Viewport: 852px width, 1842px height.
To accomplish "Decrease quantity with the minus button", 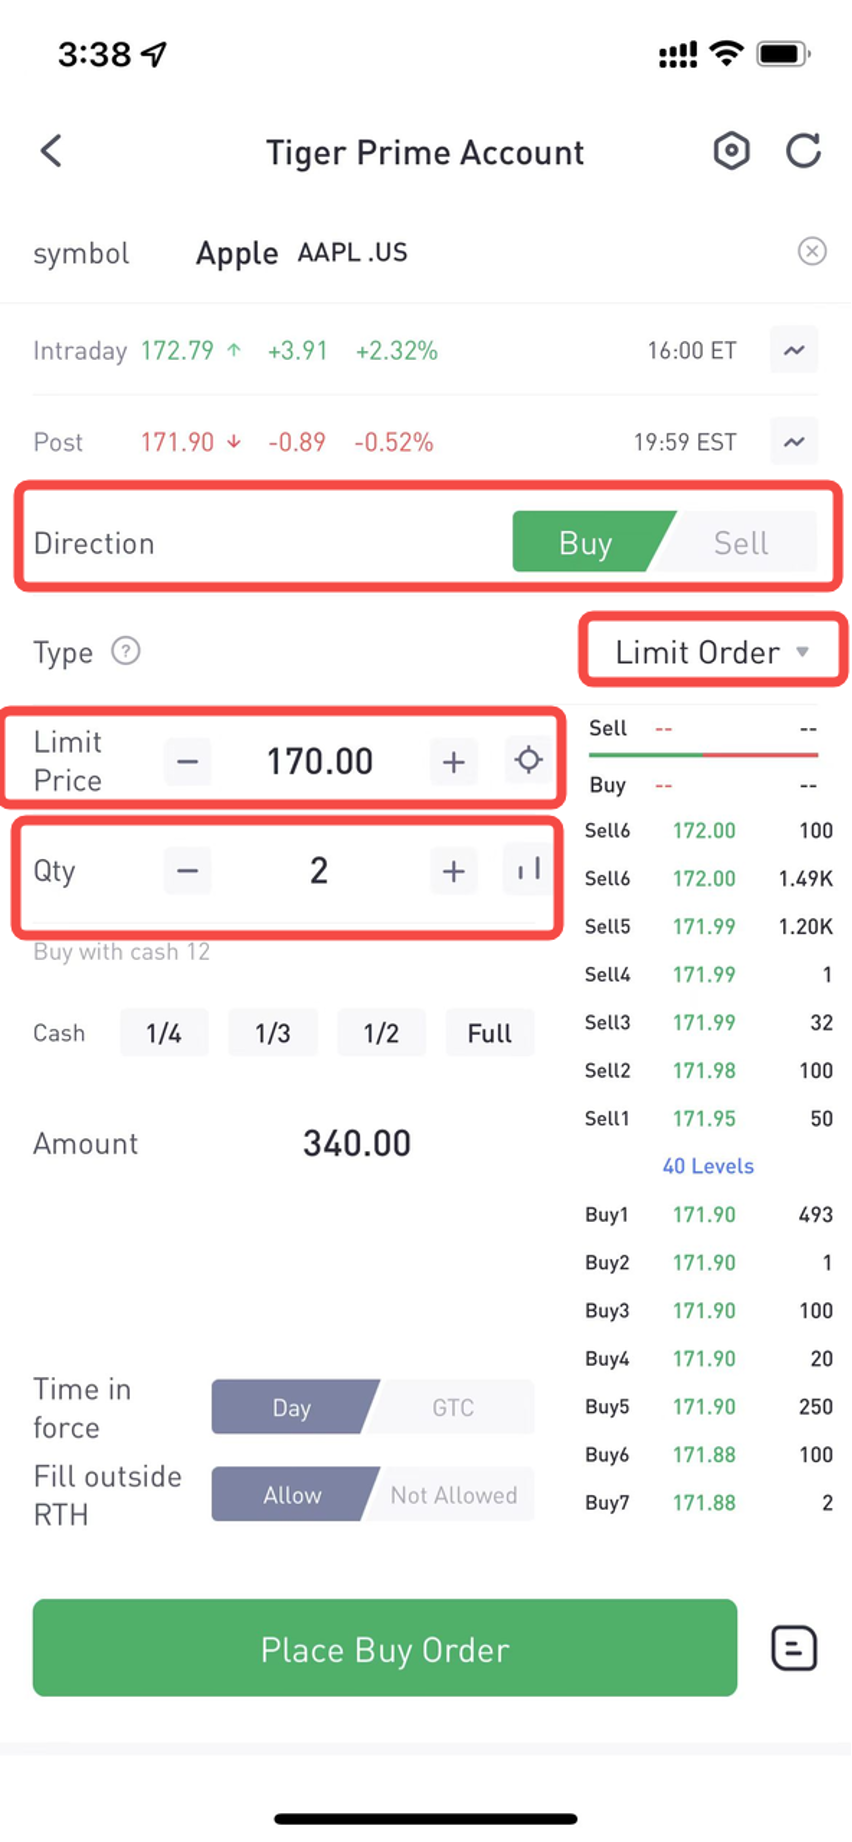I will coord(187,870).
